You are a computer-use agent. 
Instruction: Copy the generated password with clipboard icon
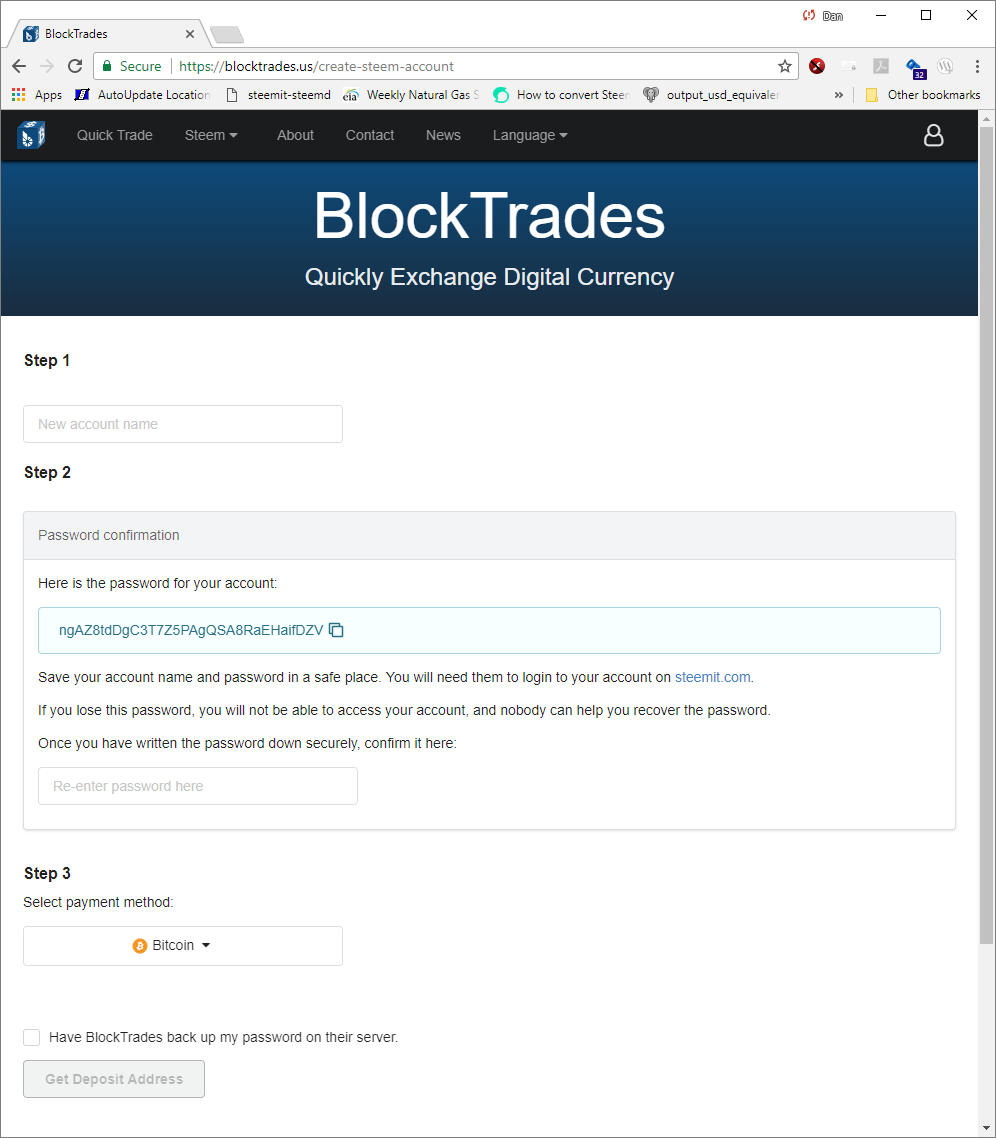[x=336, y=630]
